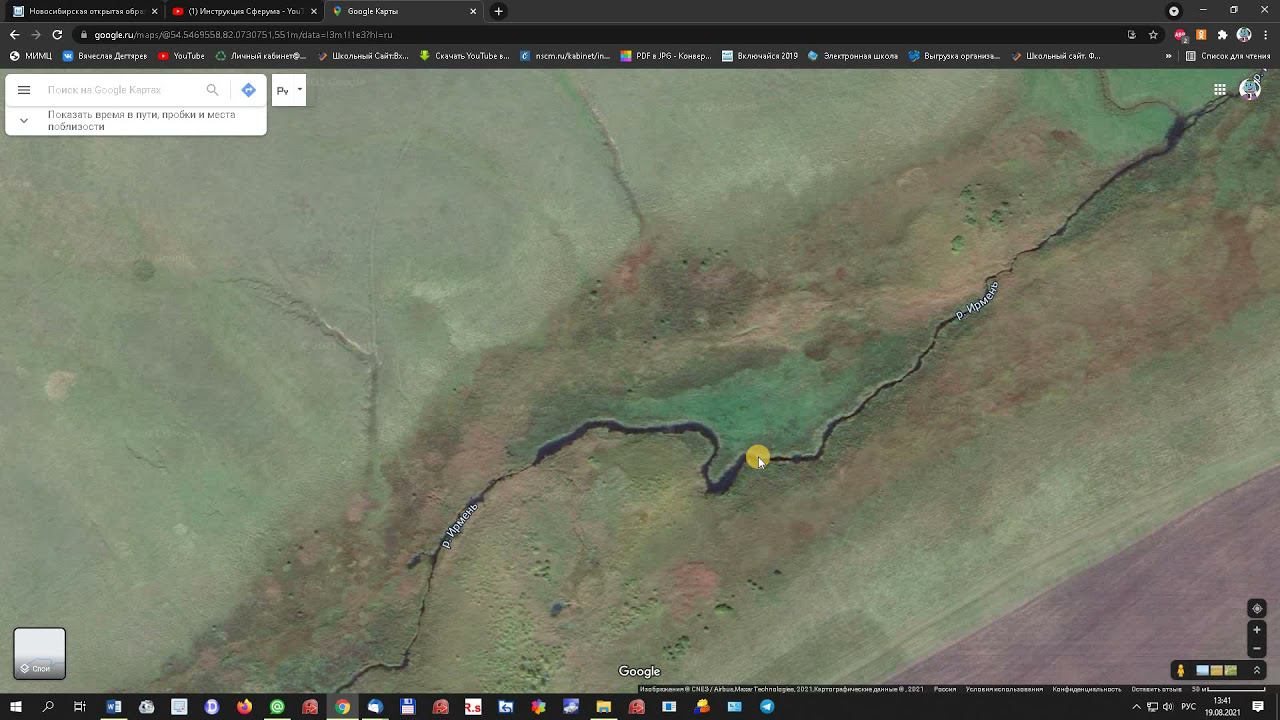Open the Chrome three-dot menu
Screen dimensions: 1280x720
pos(1266,34)
